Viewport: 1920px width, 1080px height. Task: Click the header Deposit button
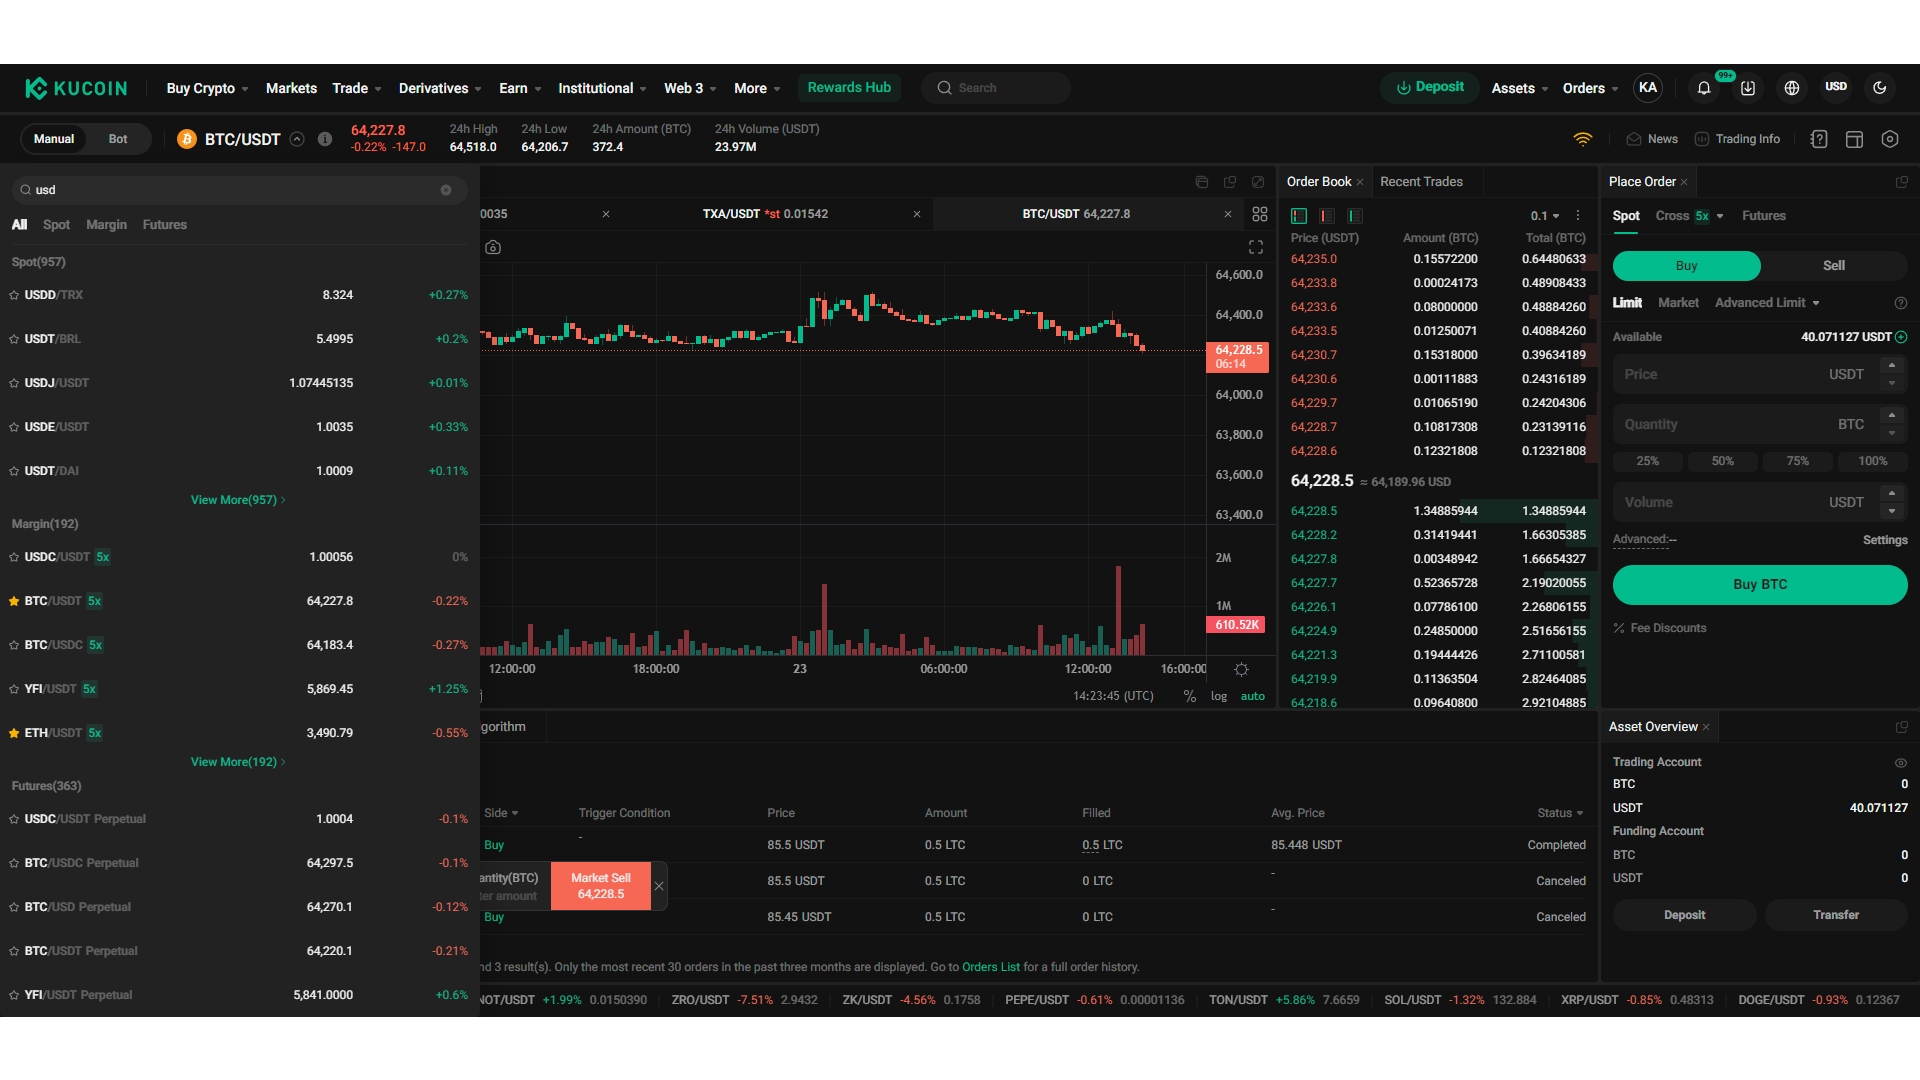point(1430,88)
